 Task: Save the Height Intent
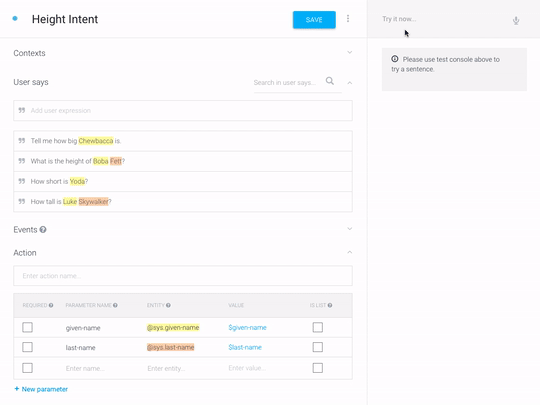coord(314,20)
